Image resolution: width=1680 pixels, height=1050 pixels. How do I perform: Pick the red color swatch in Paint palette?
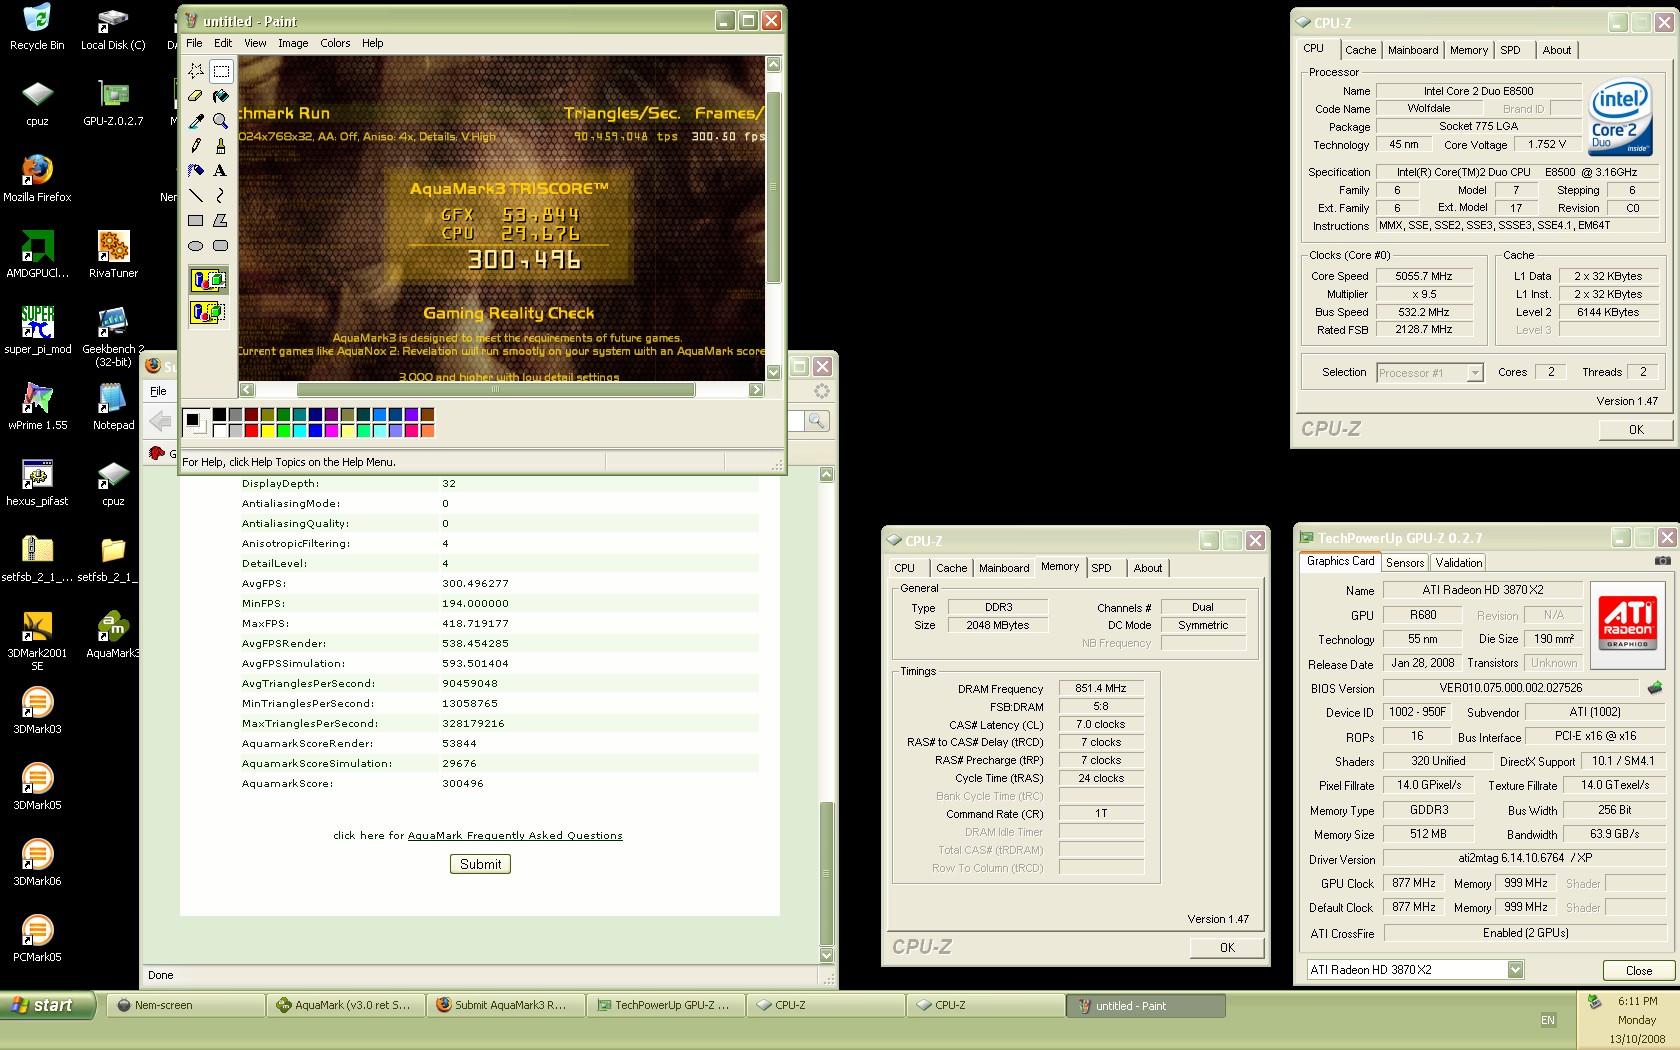(251, 431)
